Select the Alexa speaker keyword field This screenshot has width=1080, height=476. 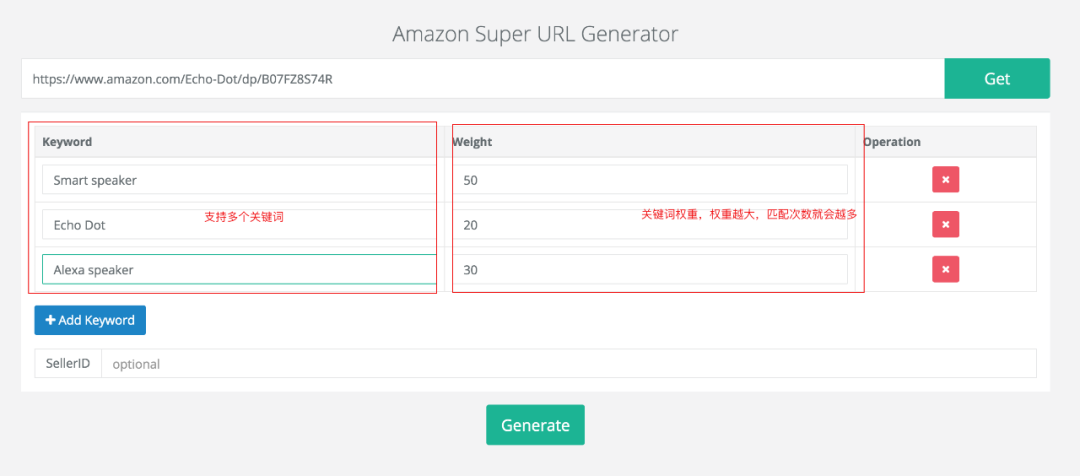click(x=236, y=270)
